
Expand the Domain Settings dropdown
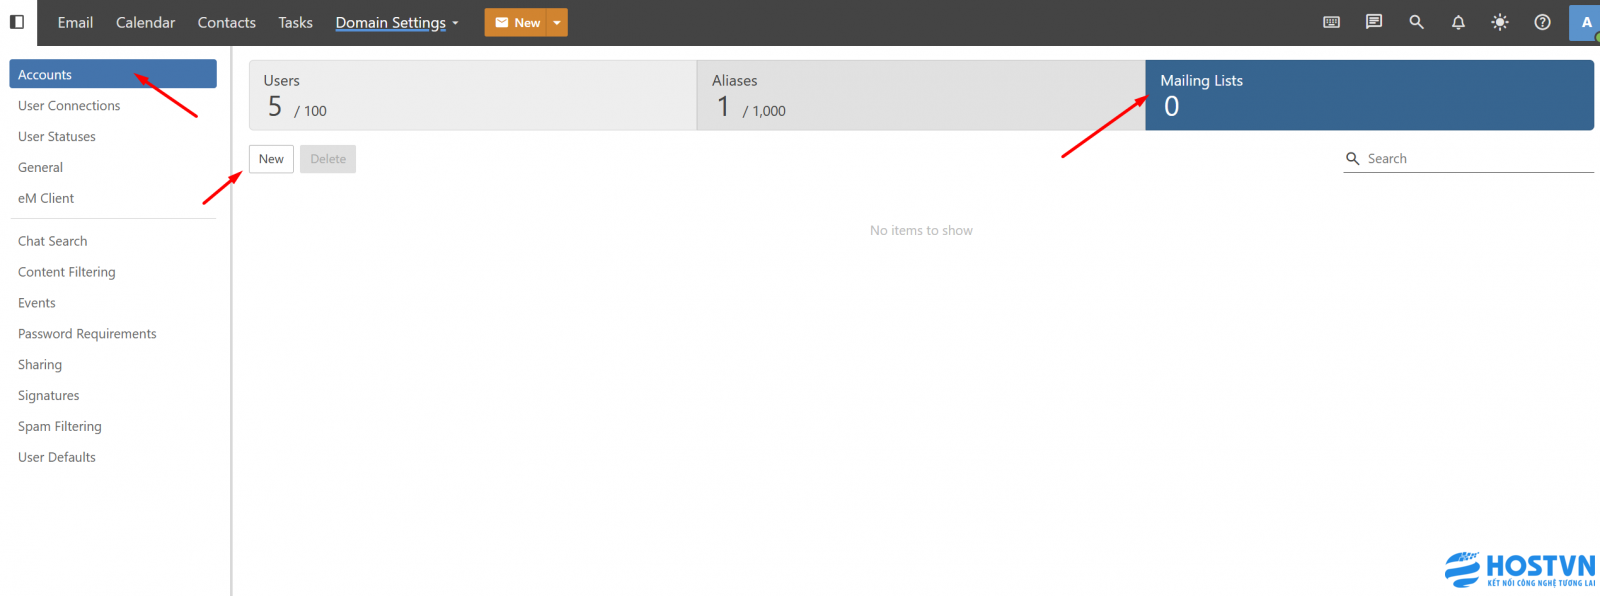coord(397,22)
